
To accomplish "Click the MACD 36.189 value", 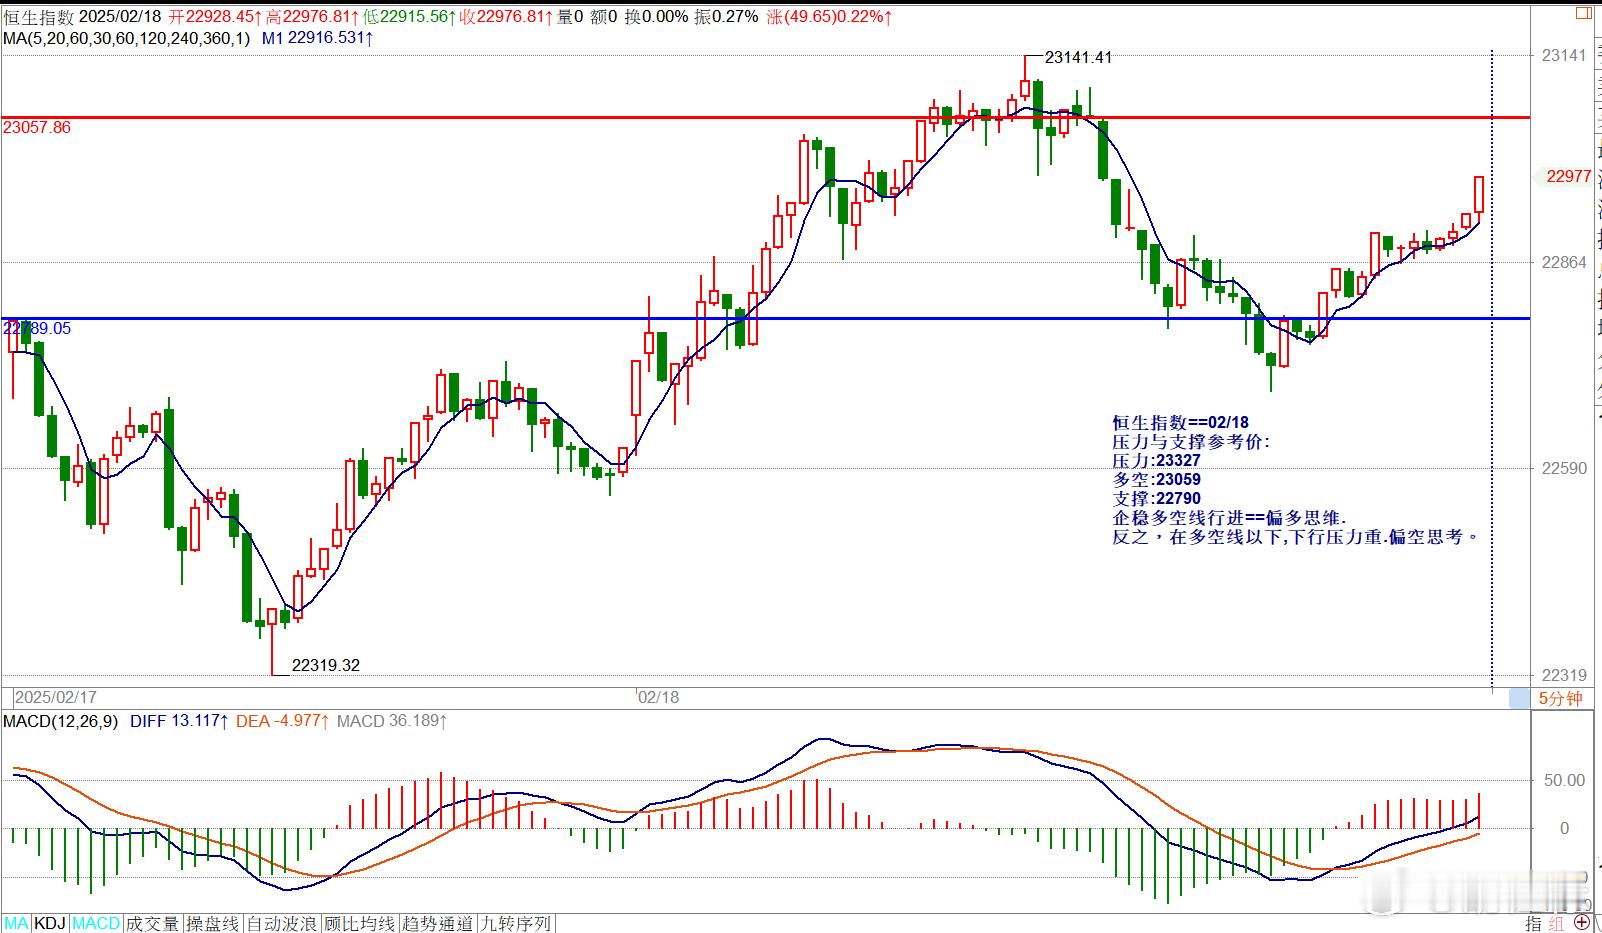I will coord(392,721).
